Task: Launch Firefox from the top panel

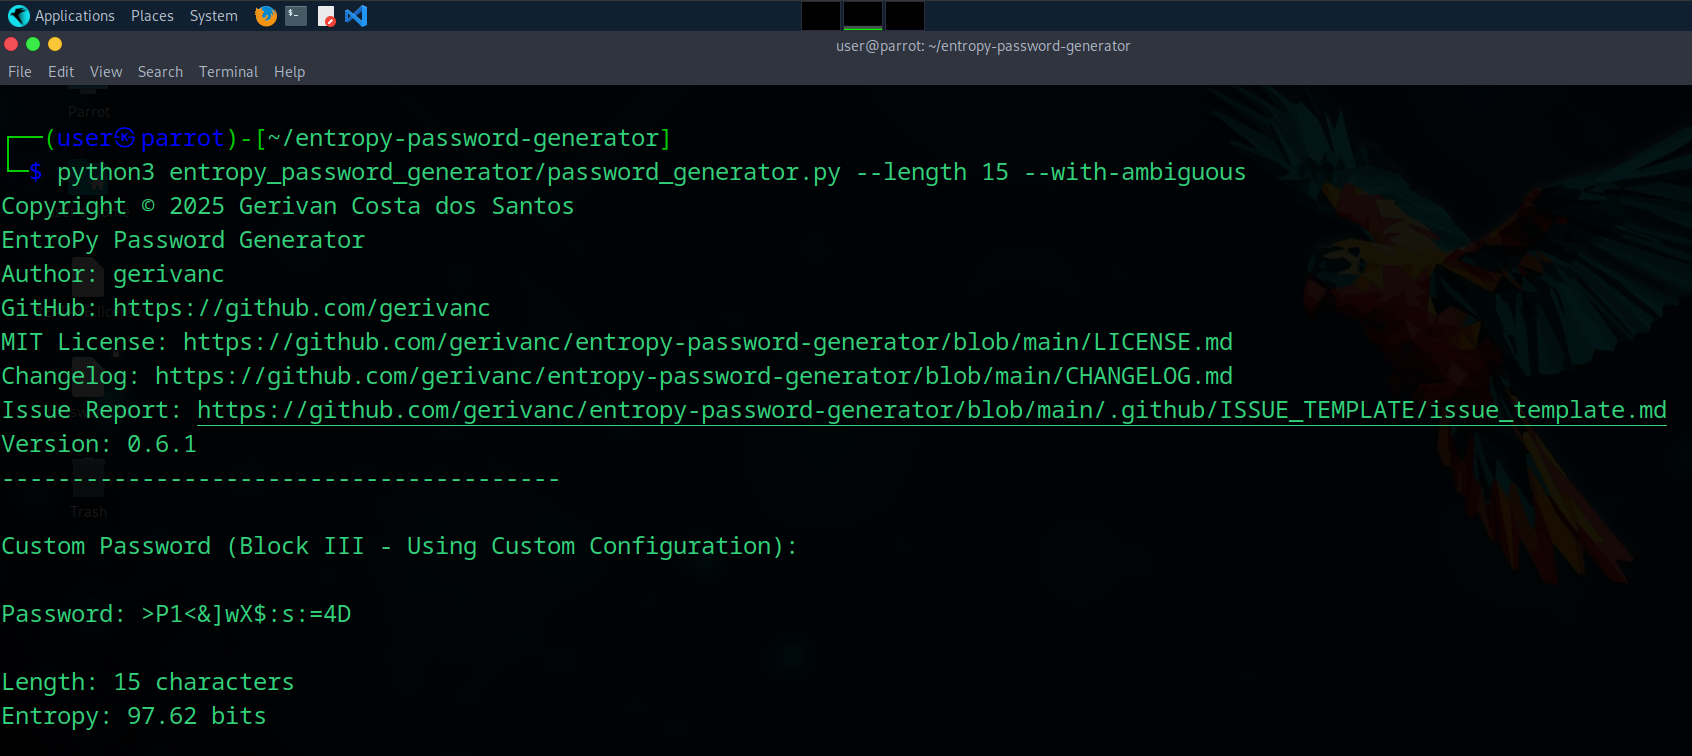Action: tap(265, 16)
